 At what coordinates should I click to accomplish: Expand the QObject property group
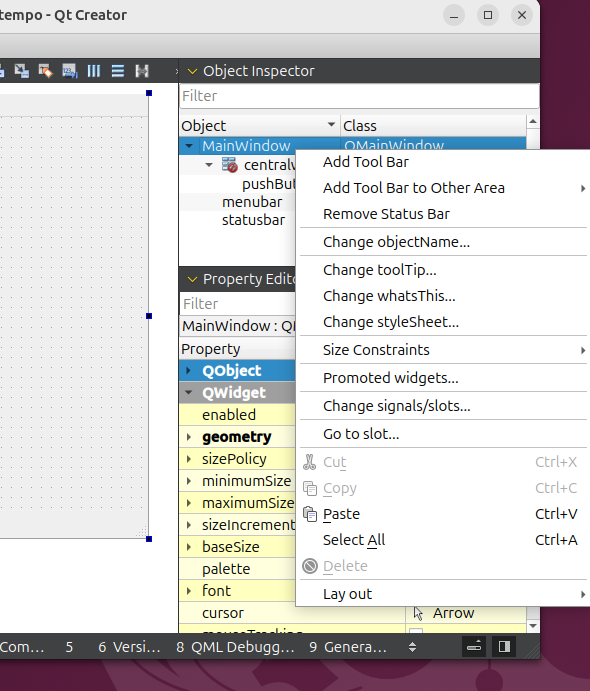tap(189, 371)
